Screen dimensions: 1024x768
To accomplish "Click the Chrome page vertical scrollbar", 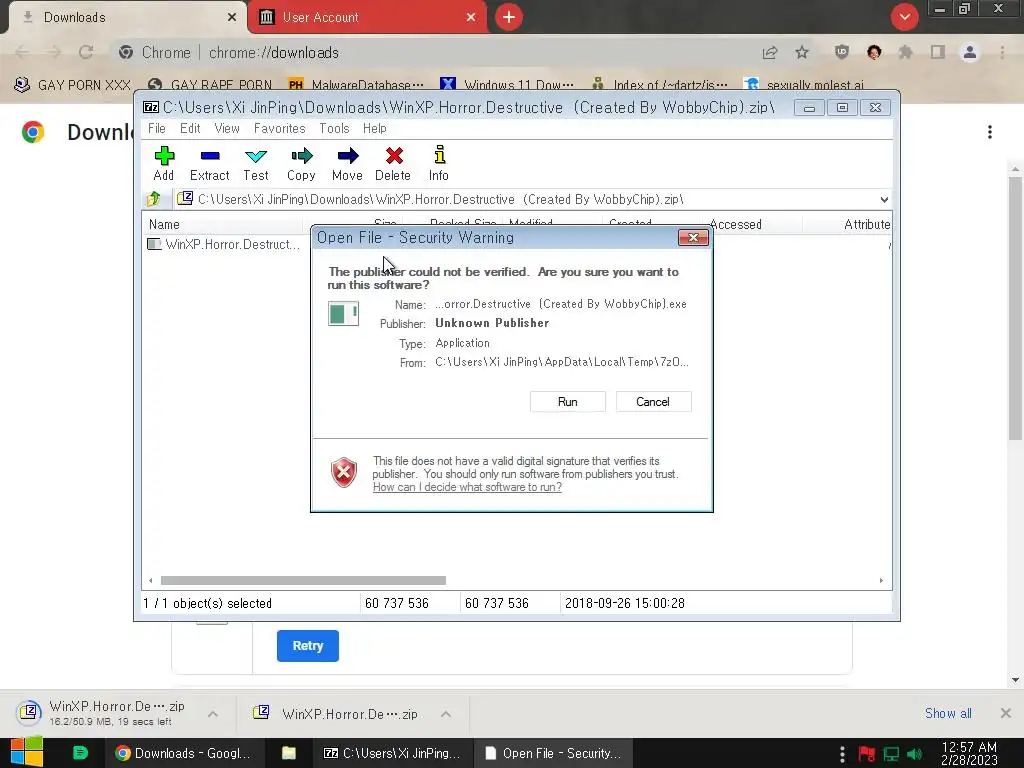I will click(1015, 308).
